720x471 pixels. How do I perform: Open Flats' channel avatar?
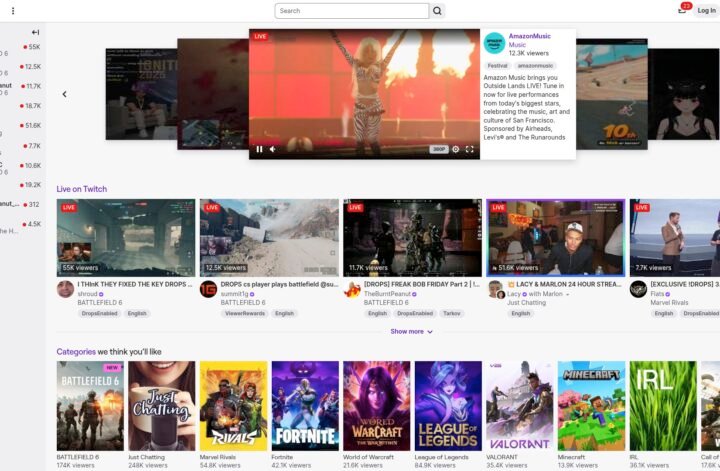(x=638, y=289)
